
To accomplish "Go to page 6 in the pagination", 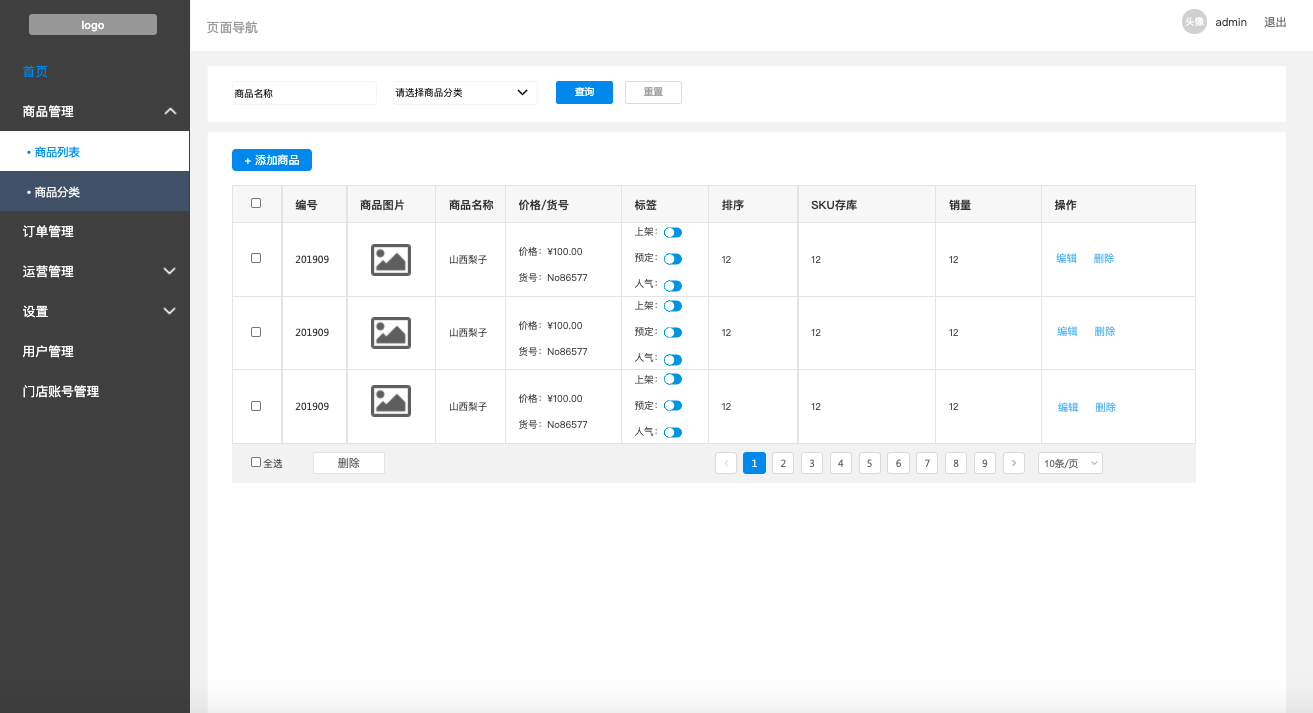I will pyautogui.click(x=898, y=463).
